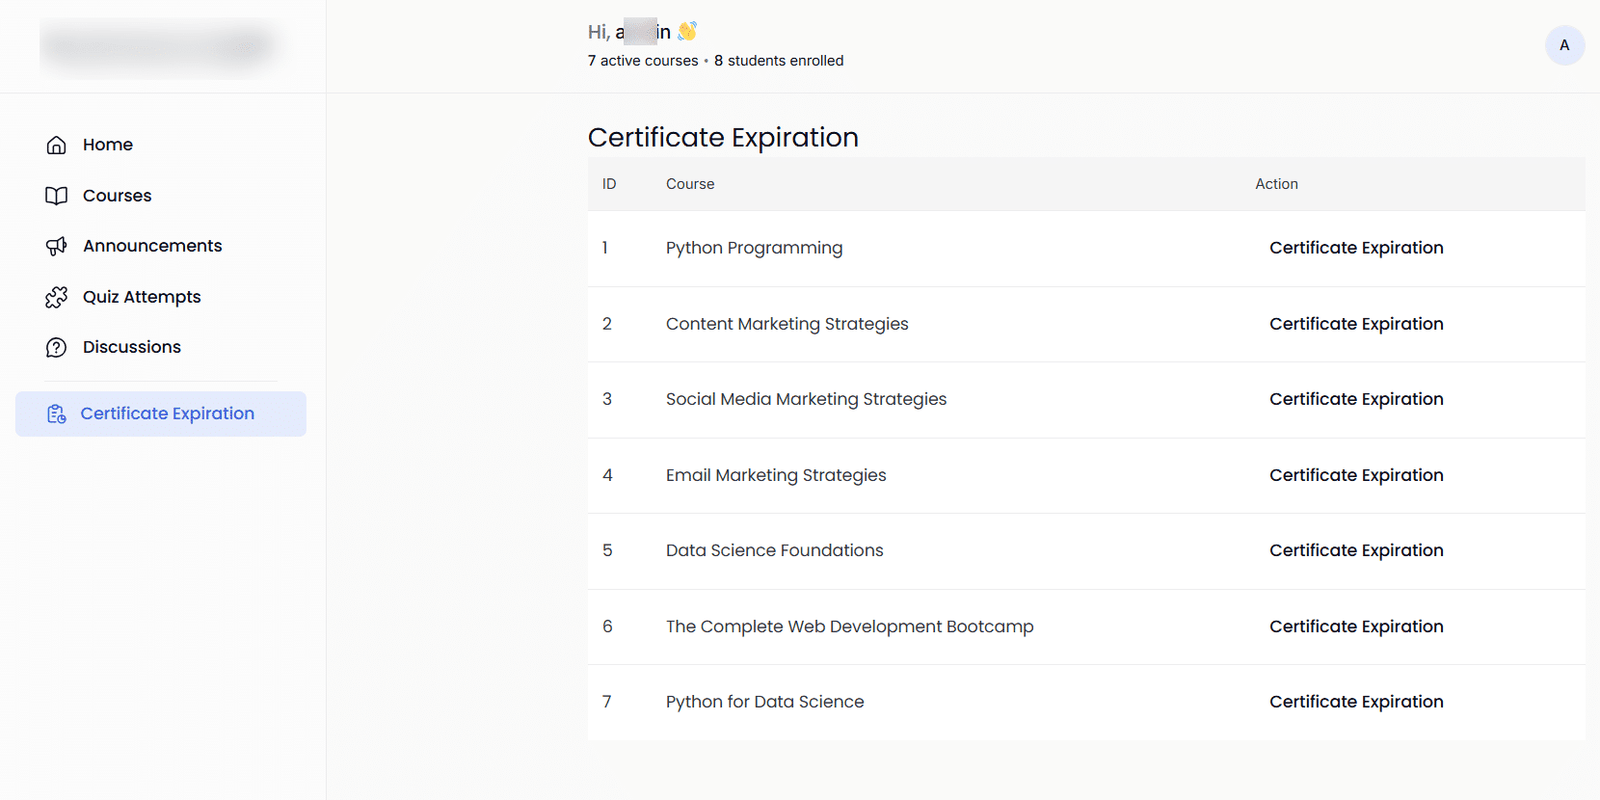Open Certificate Expiration for Social Media Marketing Strategies
1600x800 pixels.
pyautogui.click(x=1356, y=399)
